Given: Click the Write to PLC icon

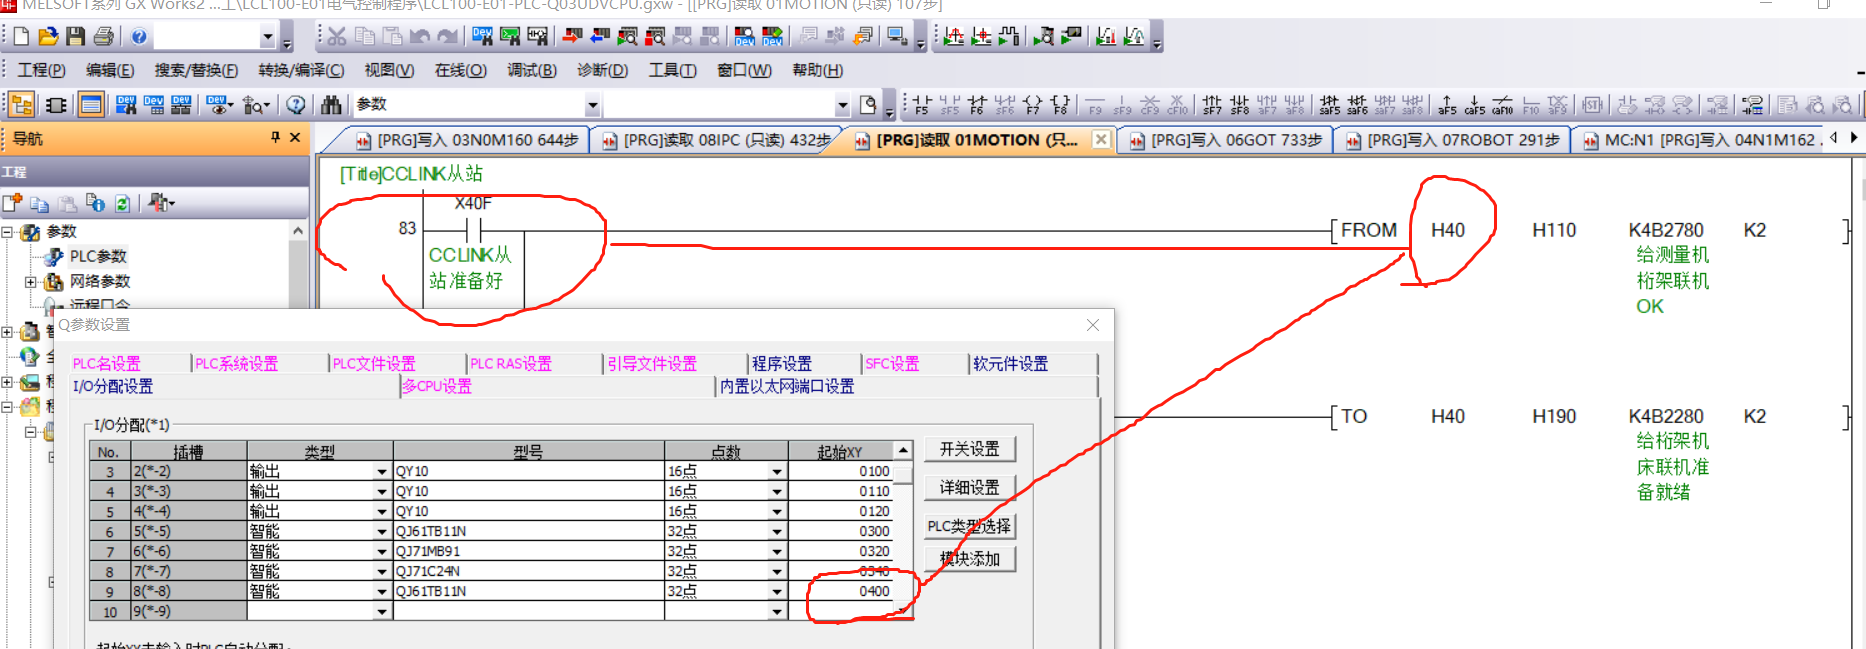Looking at the screenshot, I should coord(572,37).
